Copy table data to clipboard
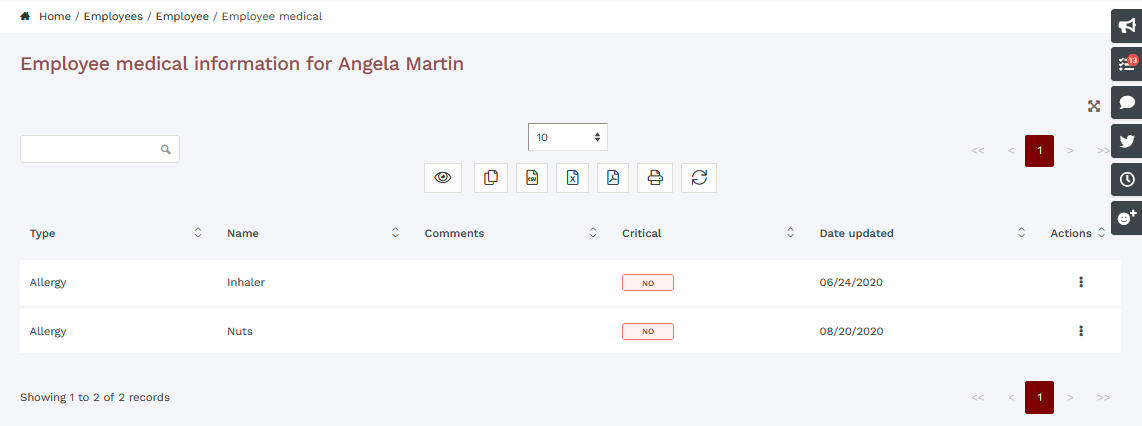 [490, 178]
